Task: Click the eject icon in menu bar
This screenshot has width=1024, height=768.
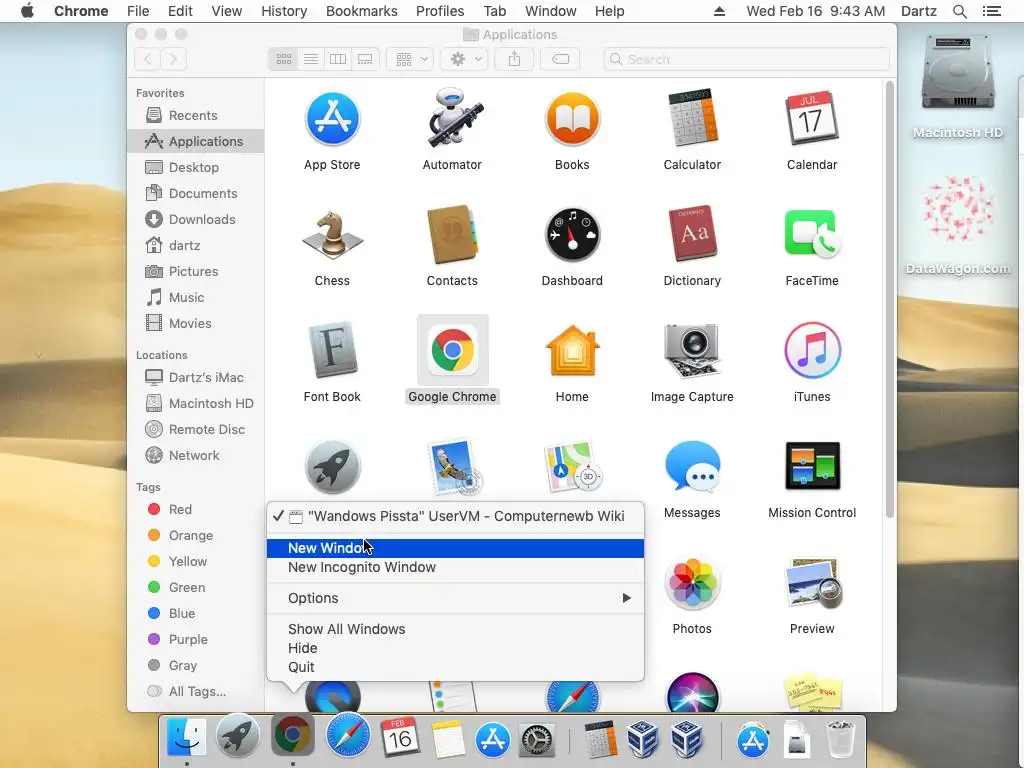Action: click(x=719, y=11)
